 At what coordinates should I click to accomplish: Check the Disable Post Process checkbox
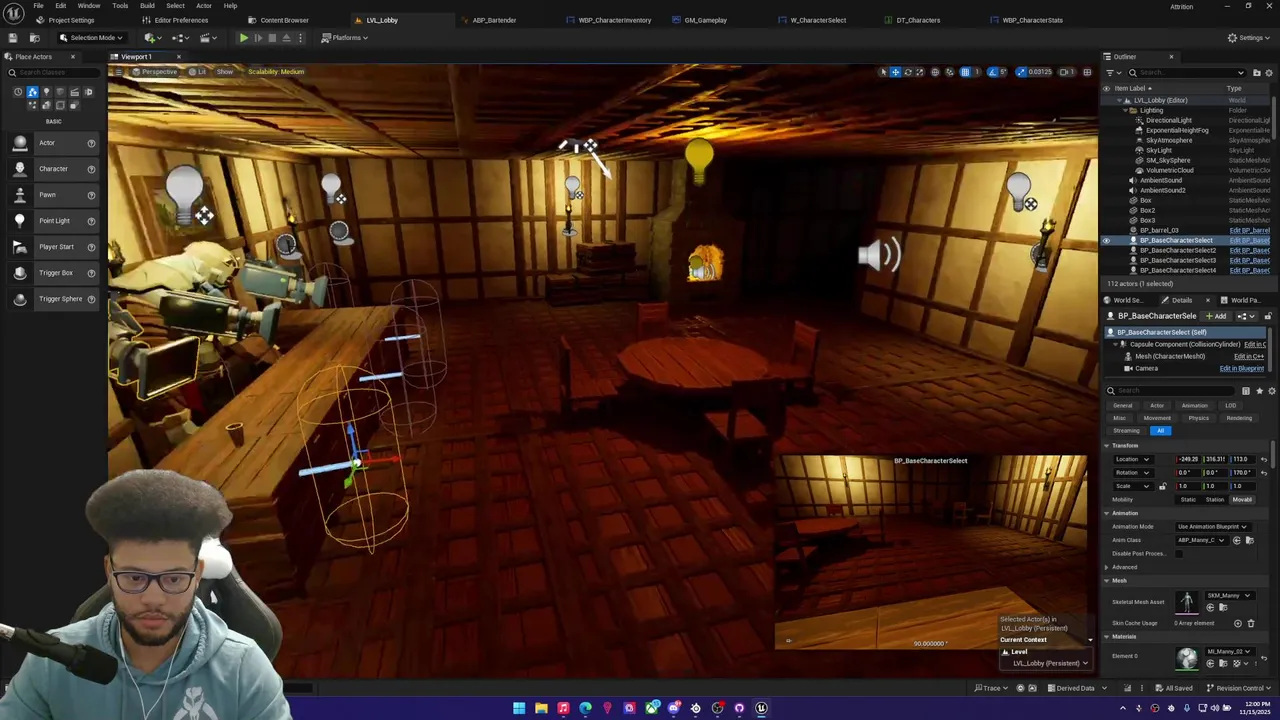click(1179, 554)
